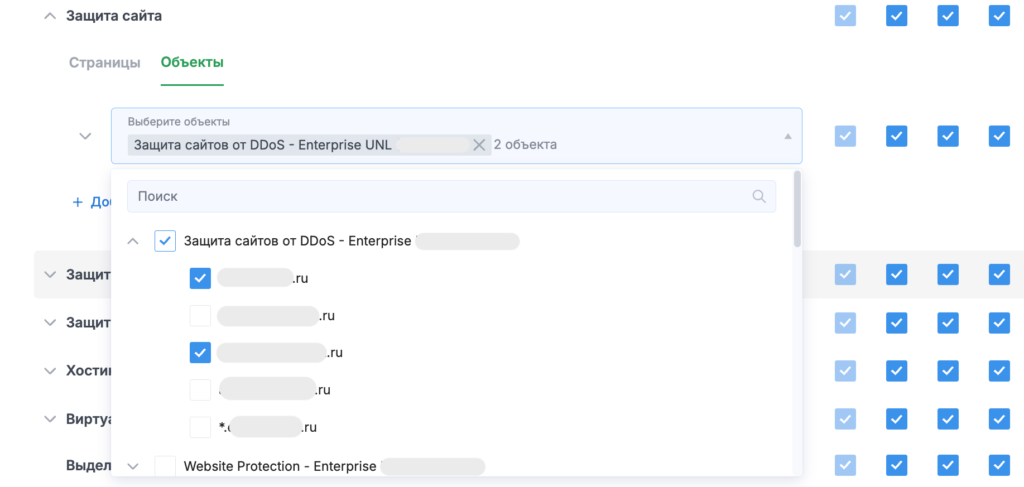Viewport: 1024px width, 487px height.
Task: Switch to the Страницы tab
Action: click(x=104, y=63)
